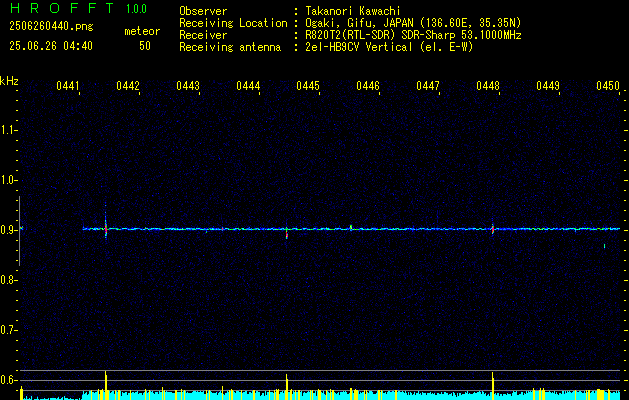The height and width of the screenshot is (400, 629).
Task: Click time axis label 0449
Action: 548,85
